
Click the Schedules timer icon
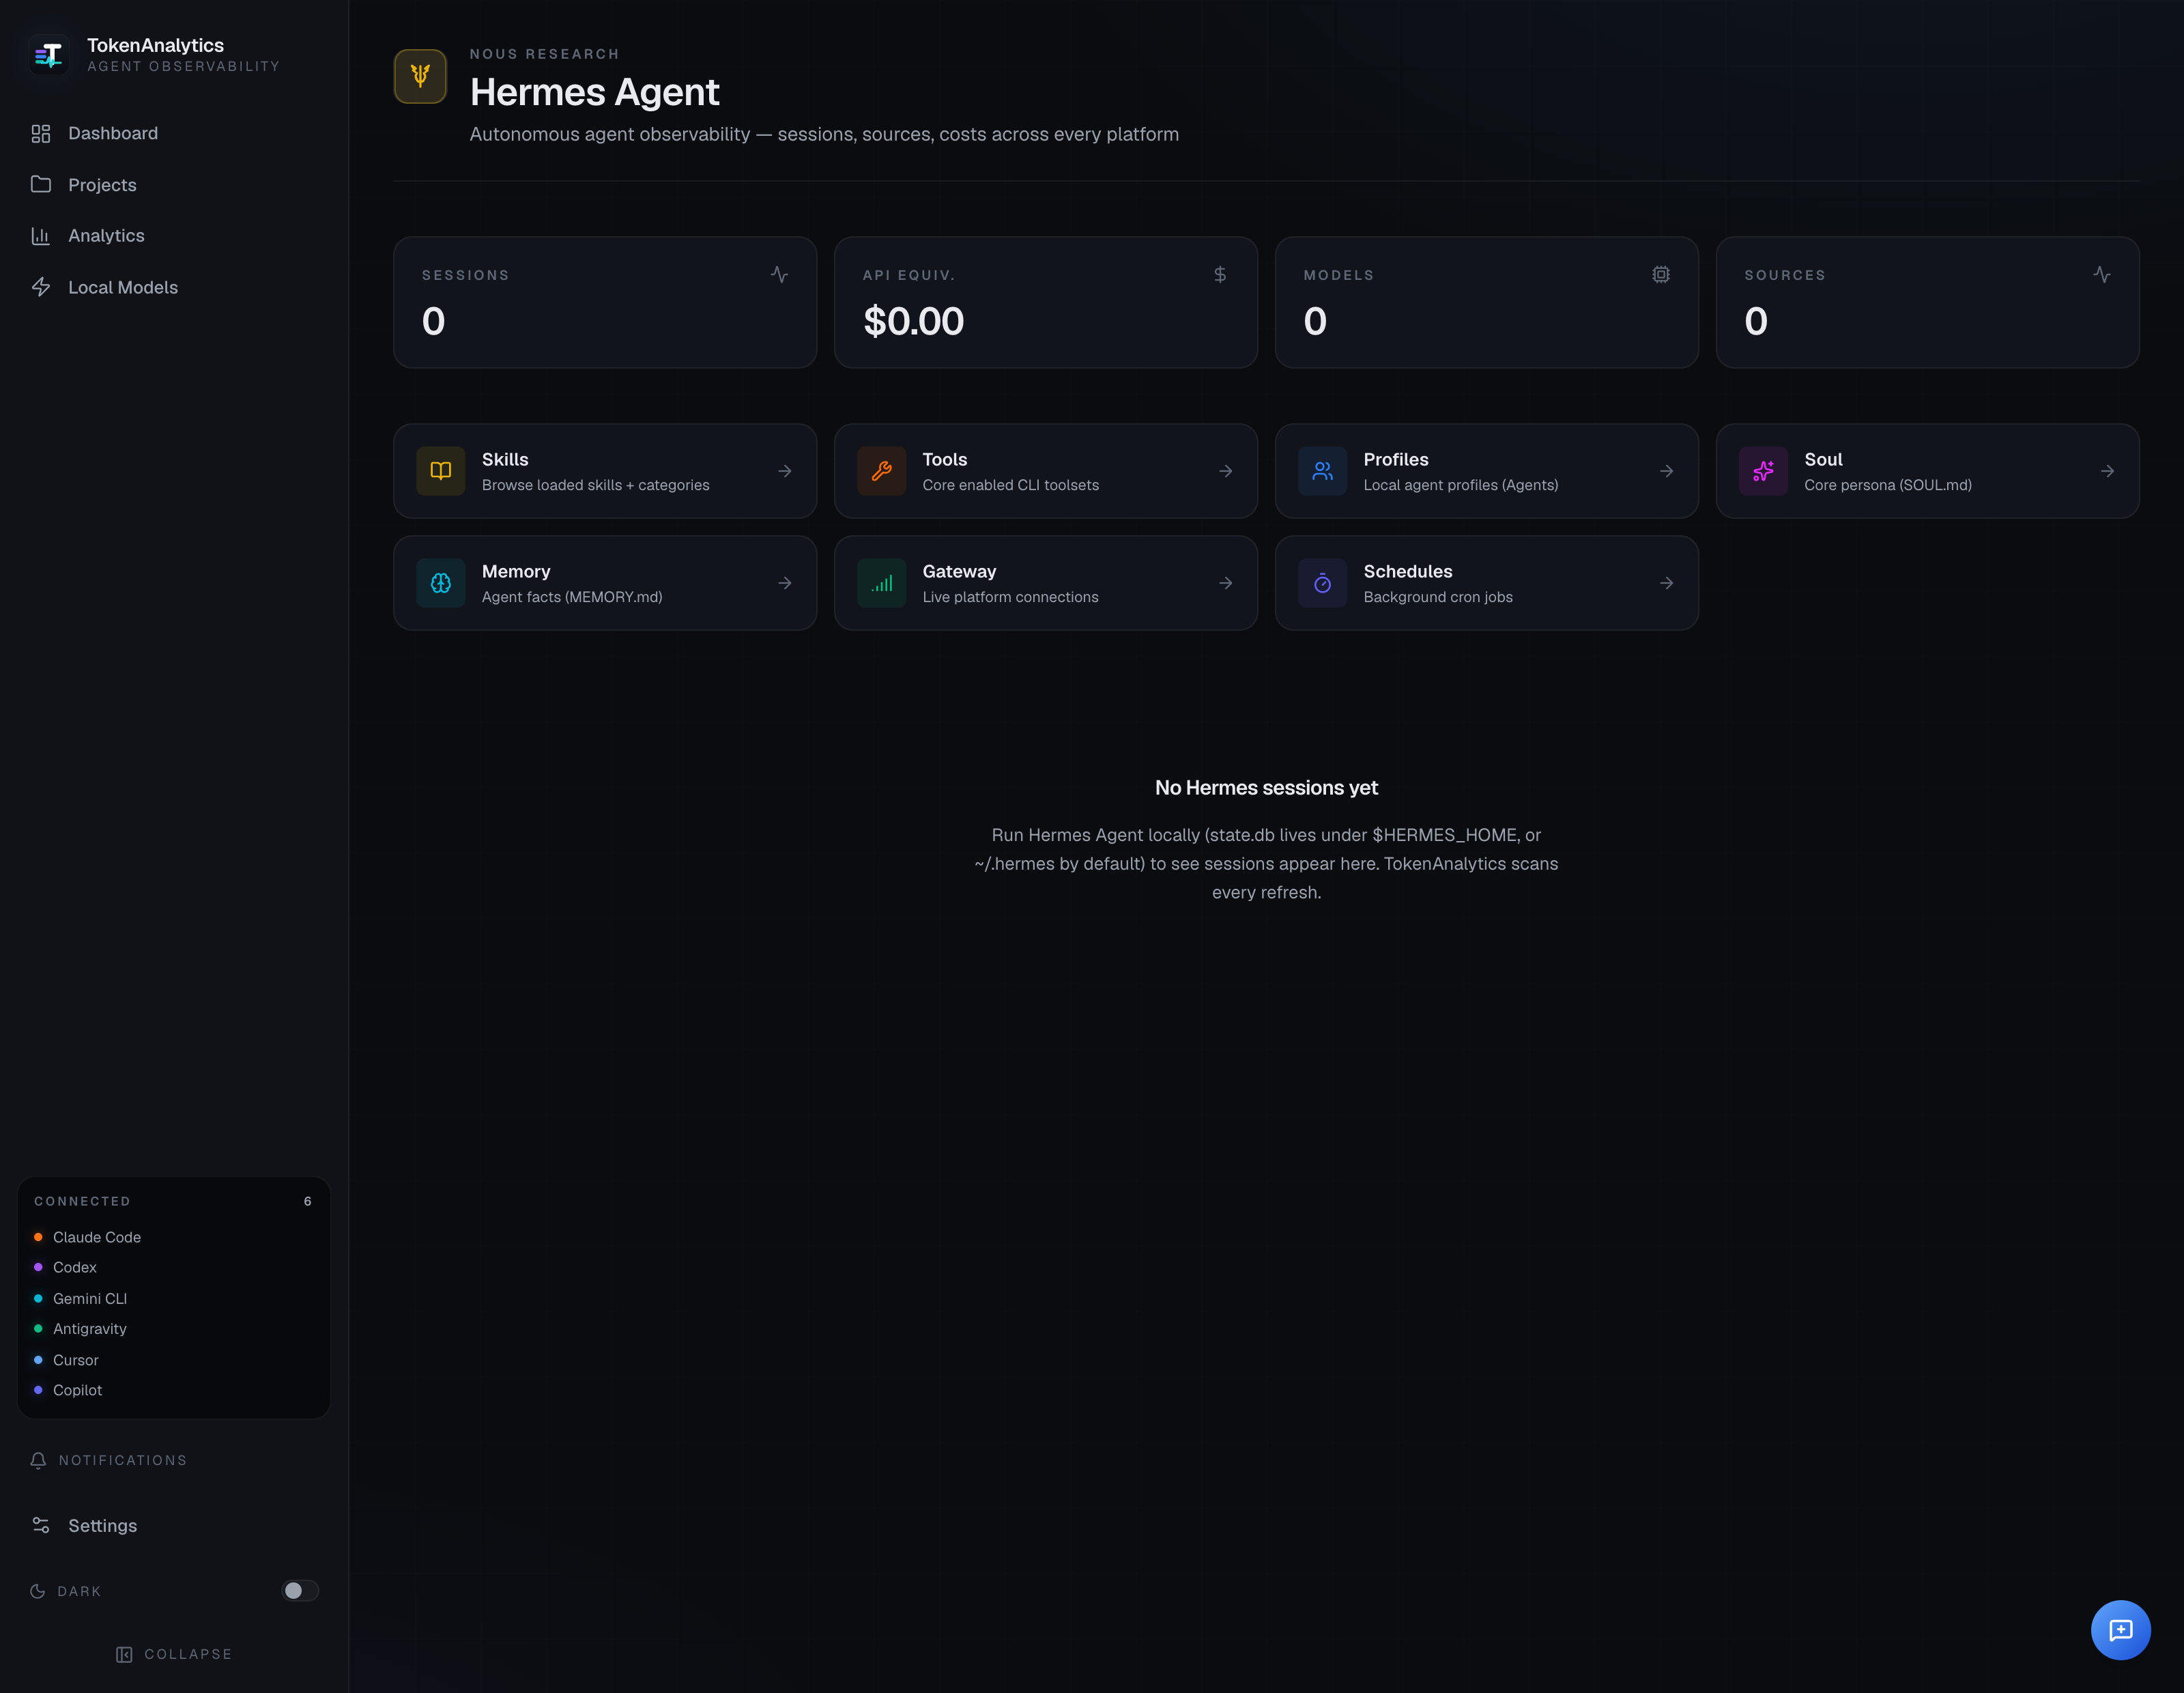[1323, 583]
